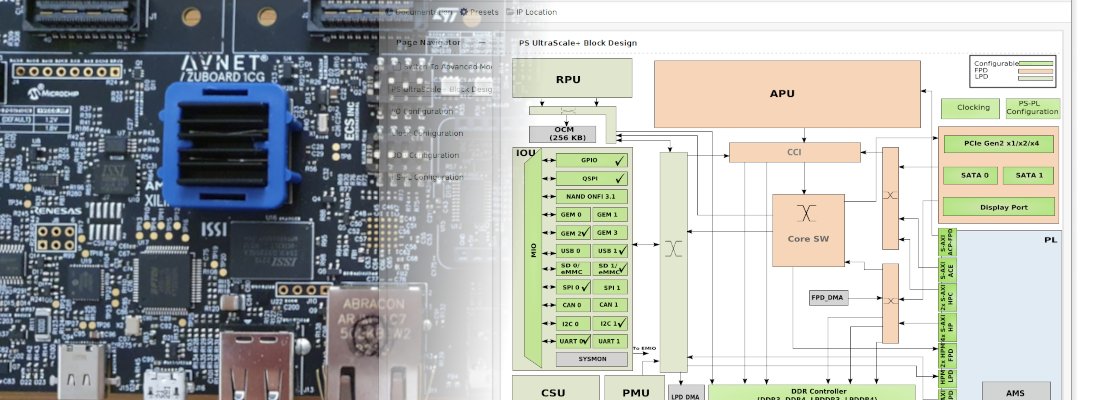Click the QSPI peripheral block
This screenshot has width=1100, height=400.
(x=591, y=179)
